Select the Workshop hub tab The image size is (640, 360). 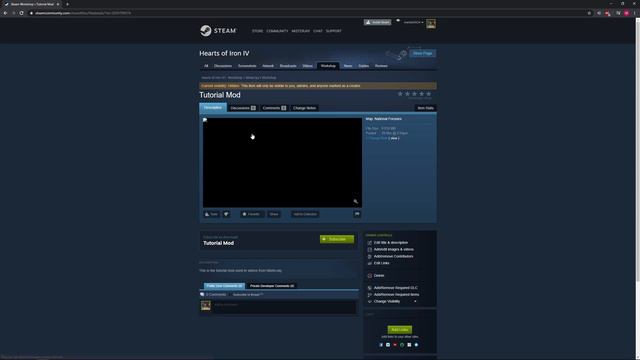click(x=328, y=66)
